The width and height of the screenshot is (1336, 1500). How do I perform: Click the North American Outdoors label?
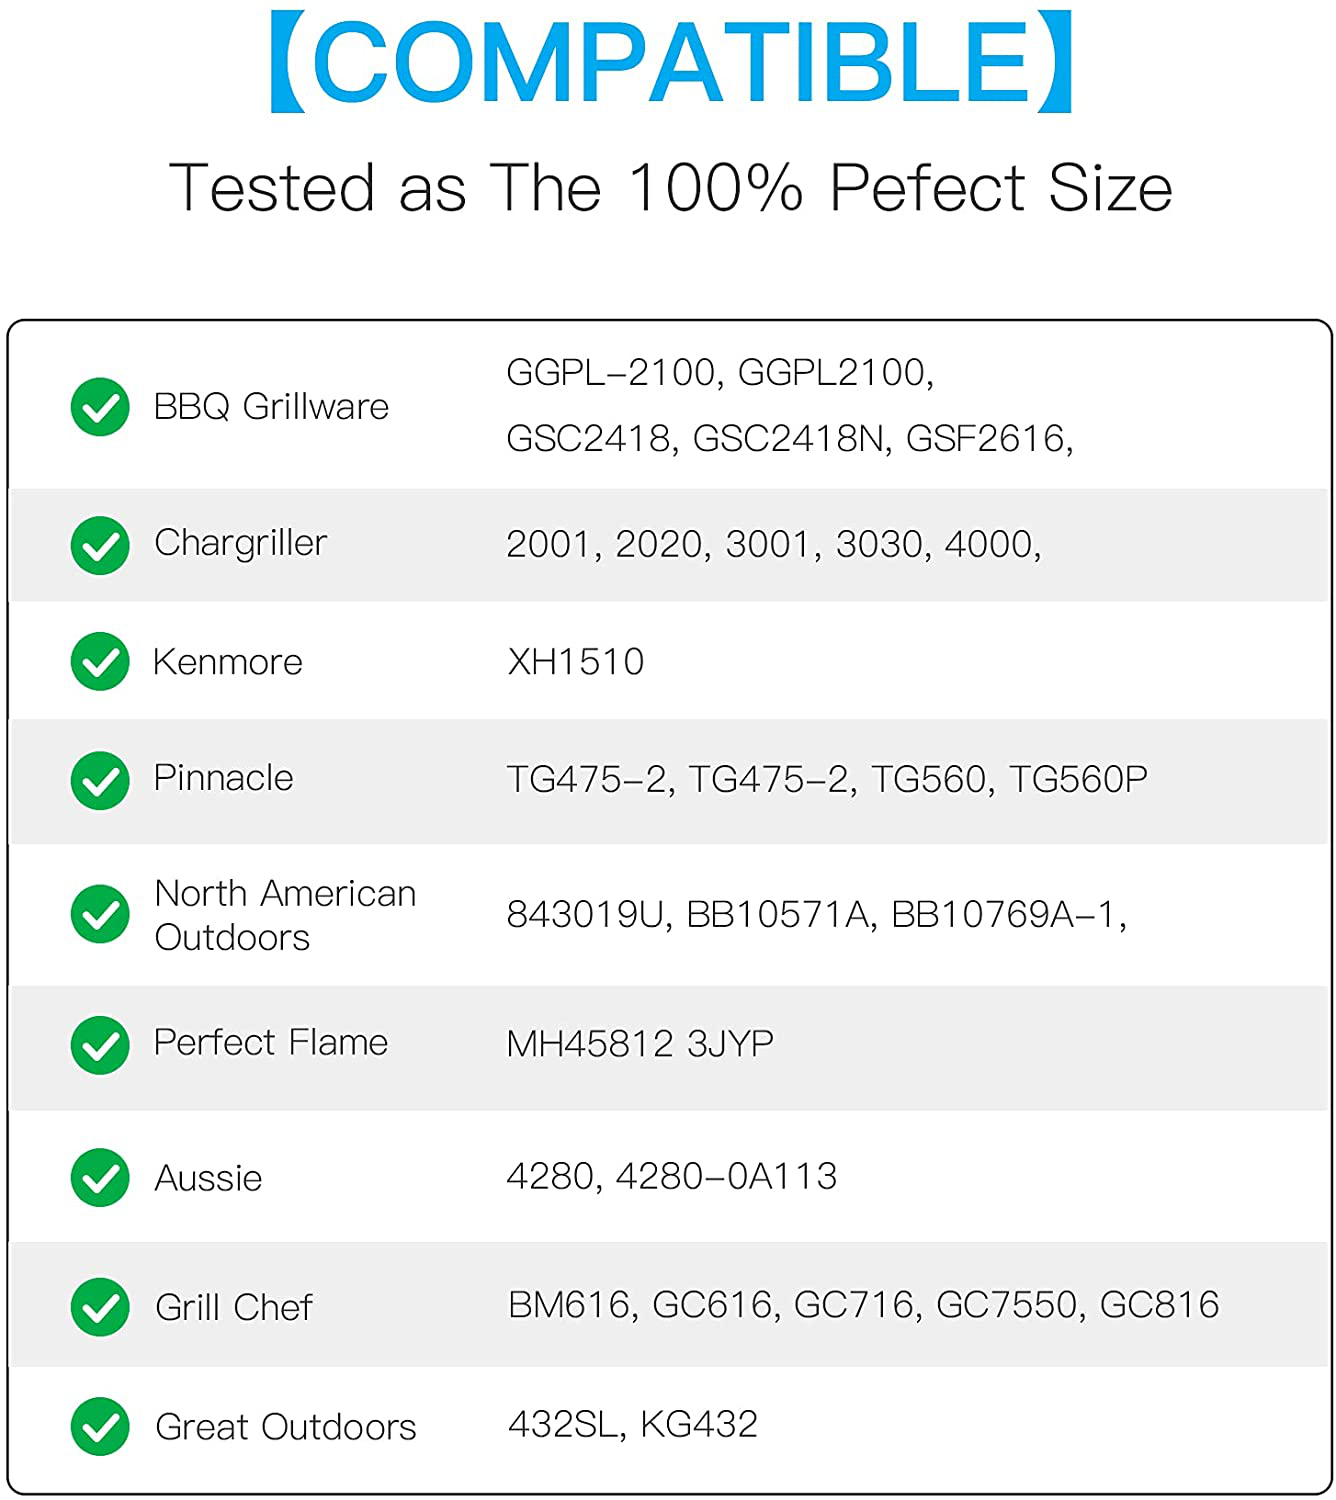click(285, 915)
